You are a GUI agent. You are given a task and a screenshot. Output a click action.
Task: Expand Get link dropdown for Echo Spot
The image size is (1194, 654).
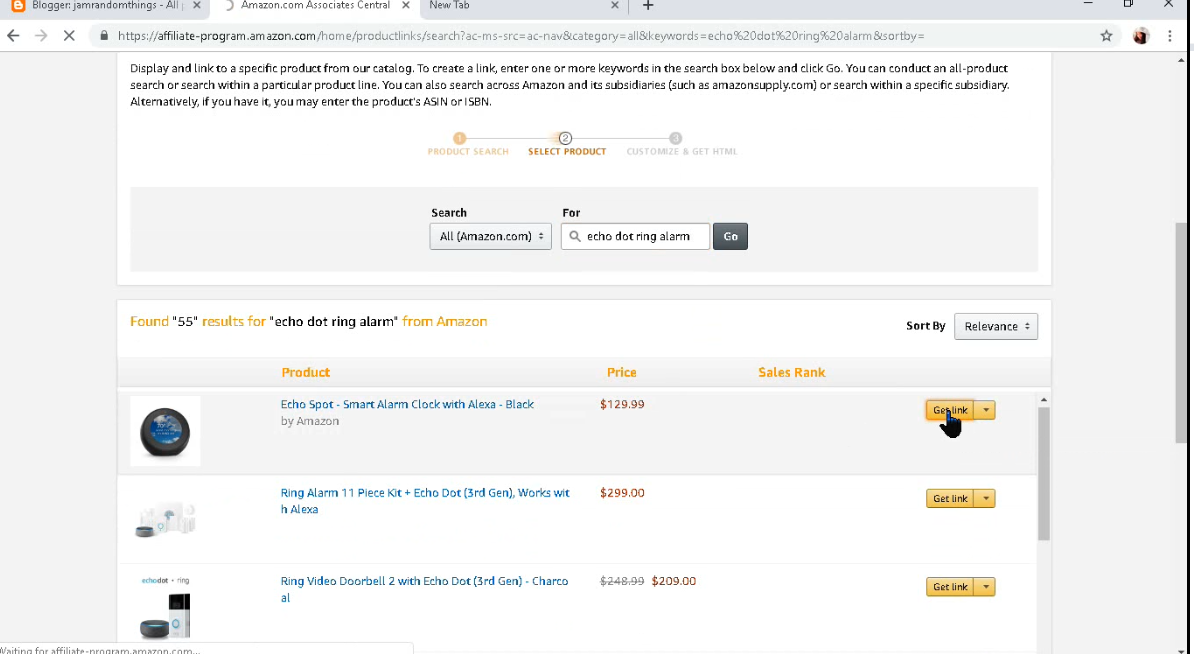985,410
